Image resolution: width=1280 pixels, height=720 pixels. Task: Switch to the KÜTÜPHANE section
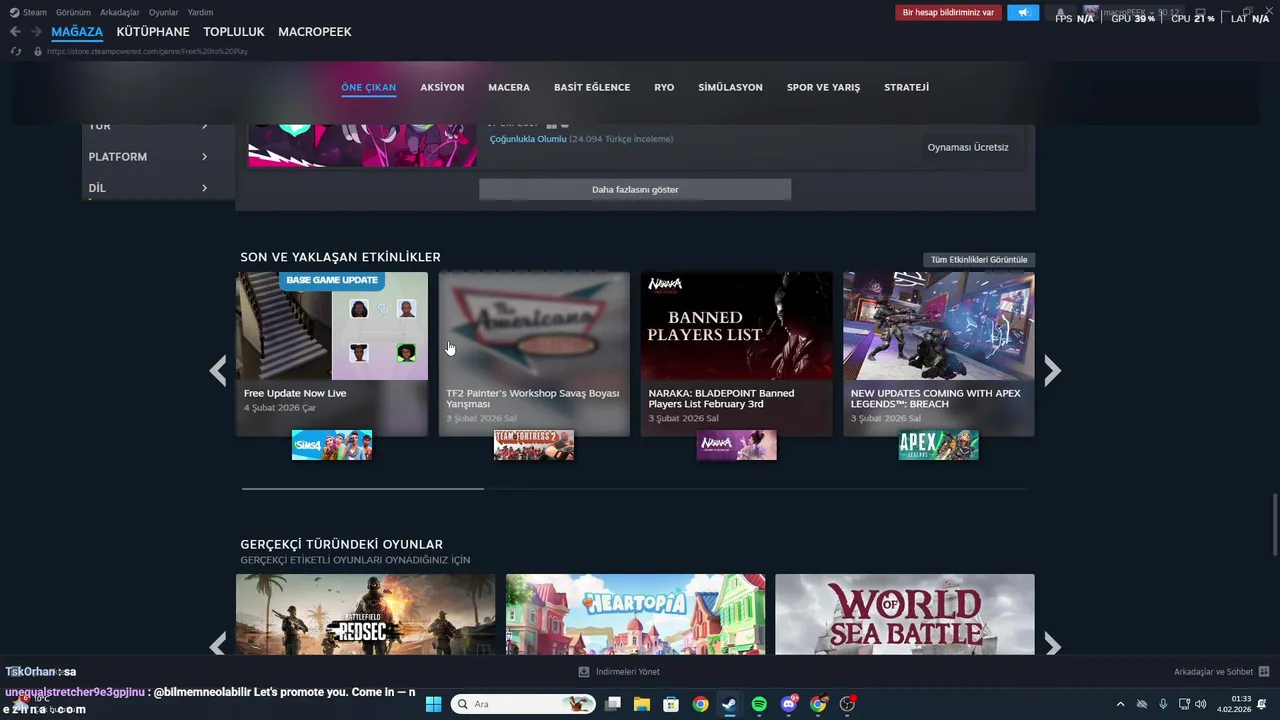(153, 32)
